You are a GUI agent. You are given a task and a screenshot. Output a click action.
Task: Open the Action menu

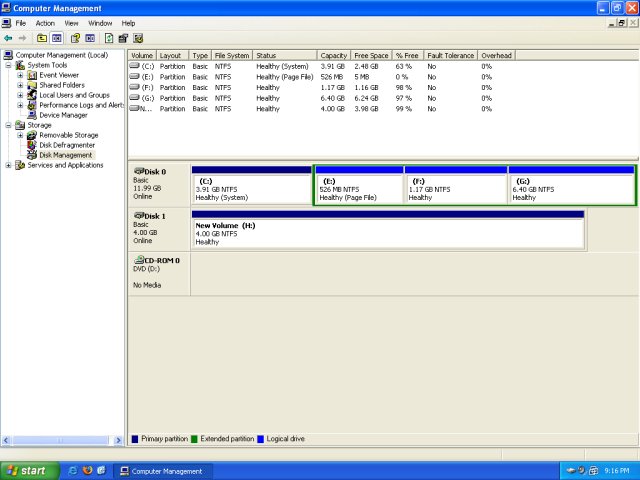click(x=45, y=23)
